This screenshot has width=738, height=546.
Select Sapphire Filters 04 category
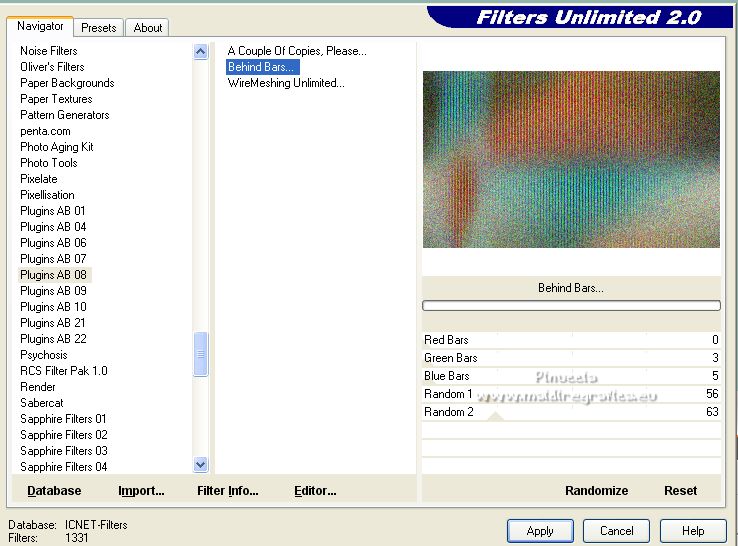[x=64, y=467]
